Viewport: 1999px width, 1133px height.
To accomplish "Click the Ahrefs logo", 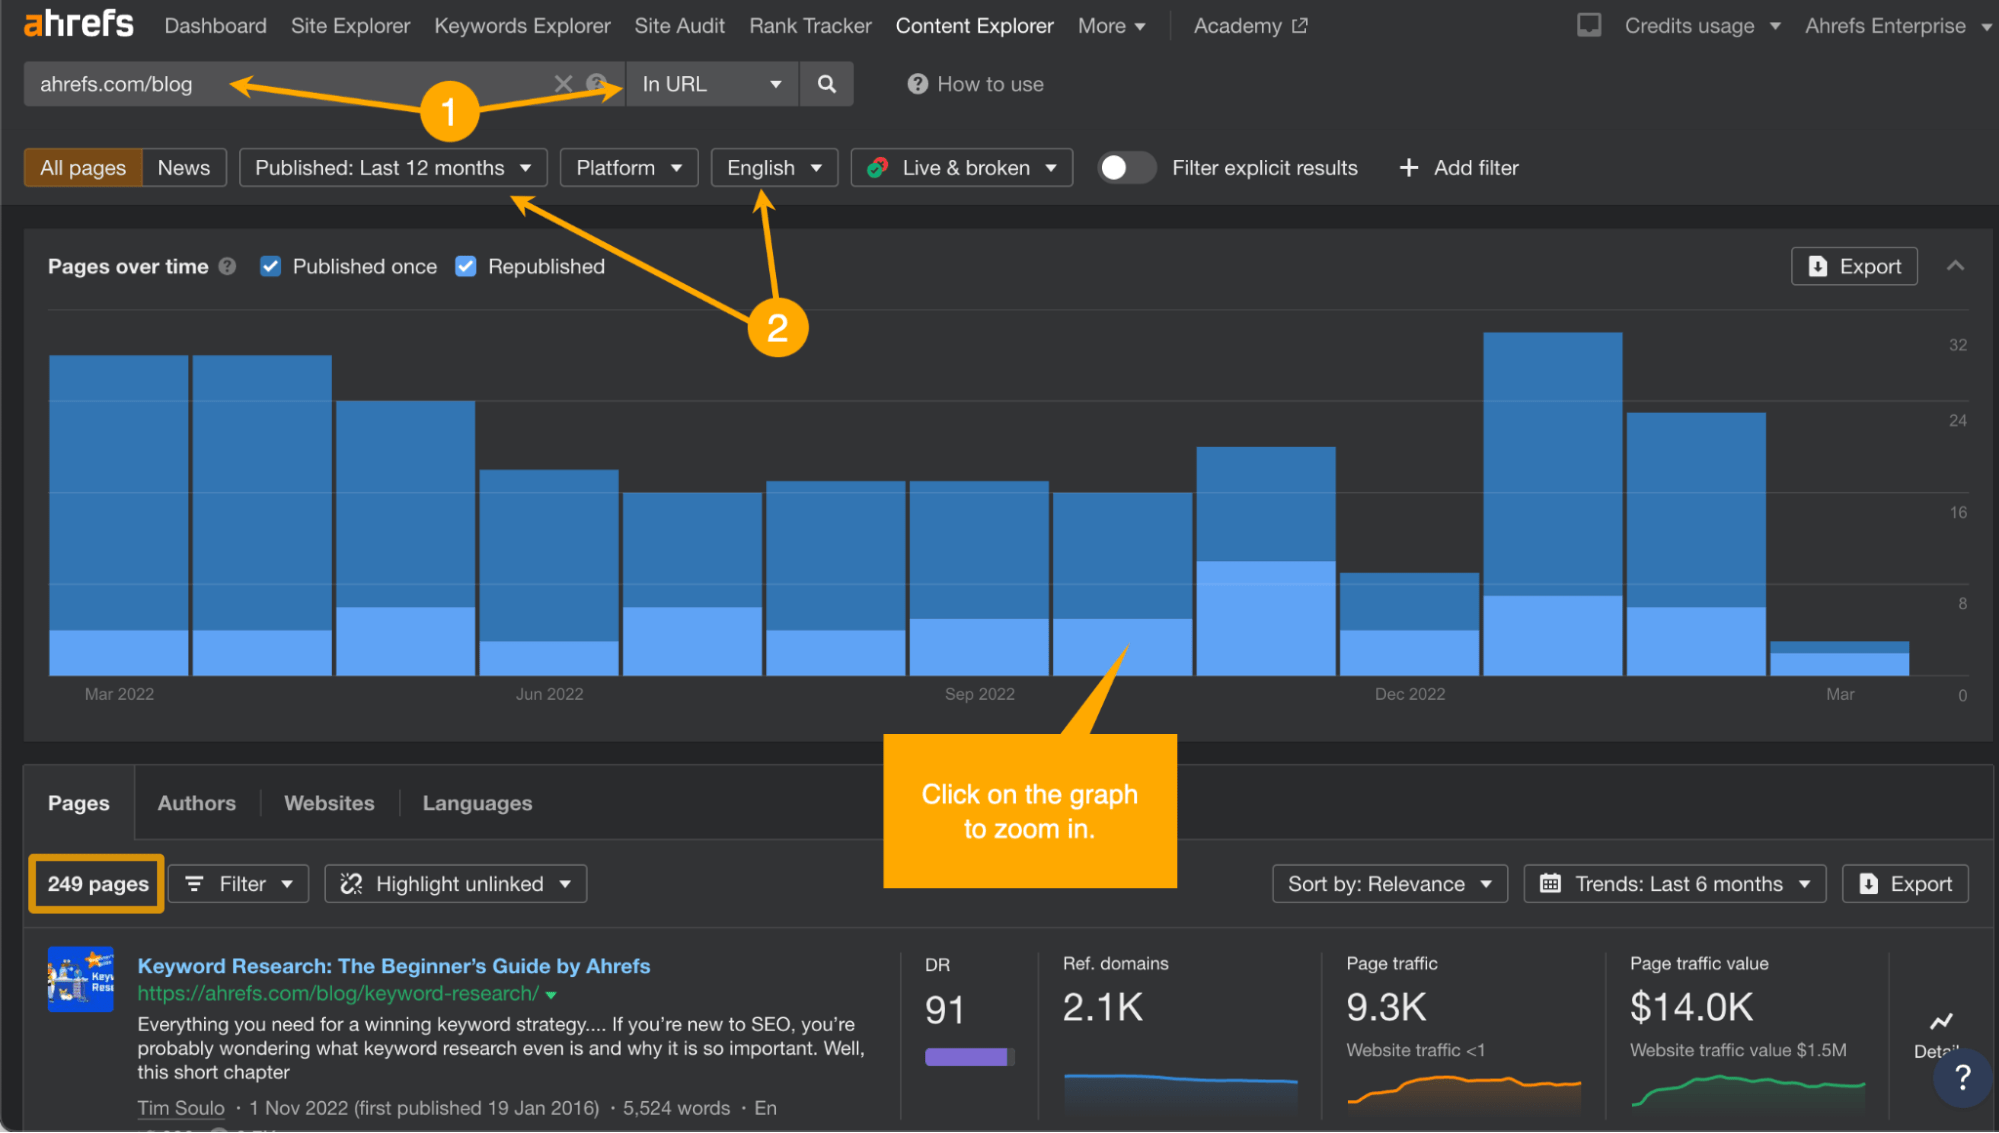I will (79, 24).
